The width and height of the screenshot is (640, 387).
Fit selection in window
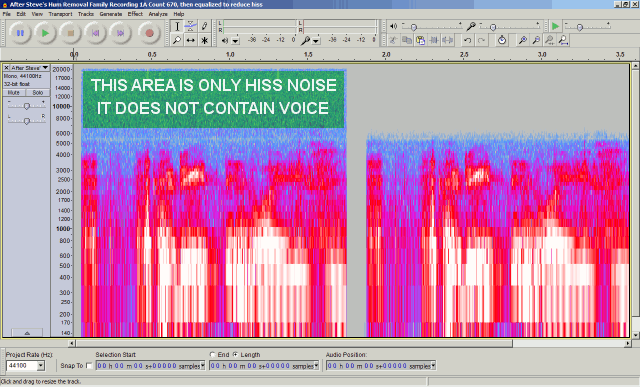[550, 40]
